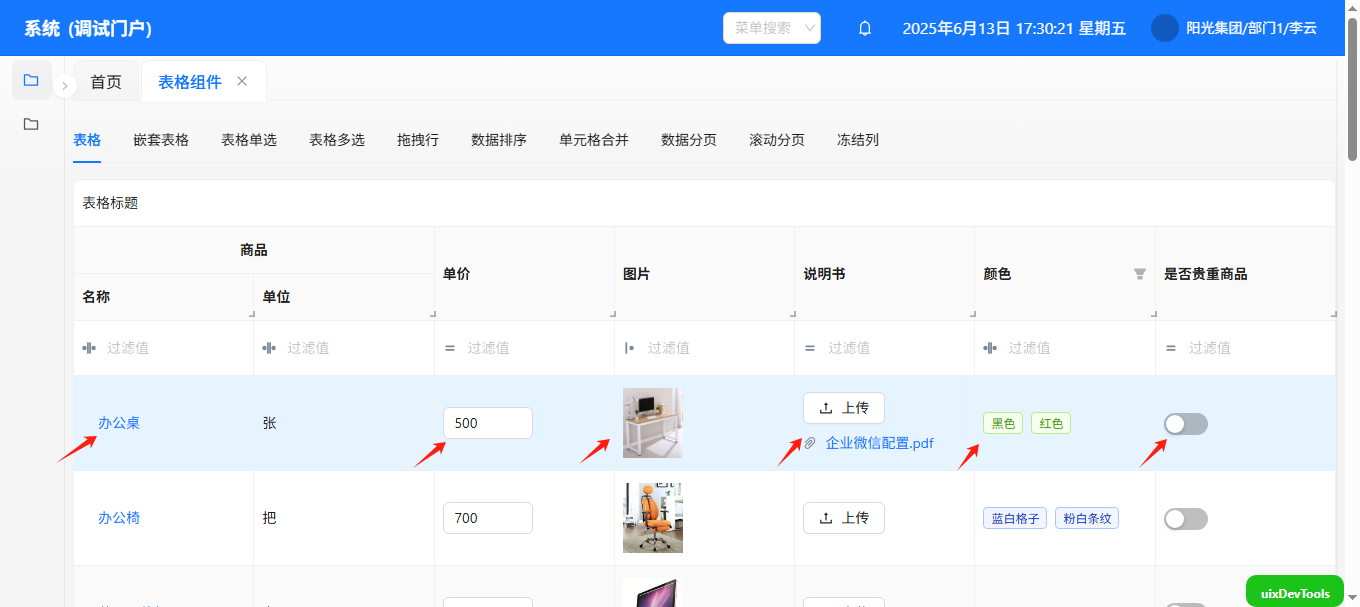Close the 表格组件 tab
The image size is (1360, 607).
242,81
